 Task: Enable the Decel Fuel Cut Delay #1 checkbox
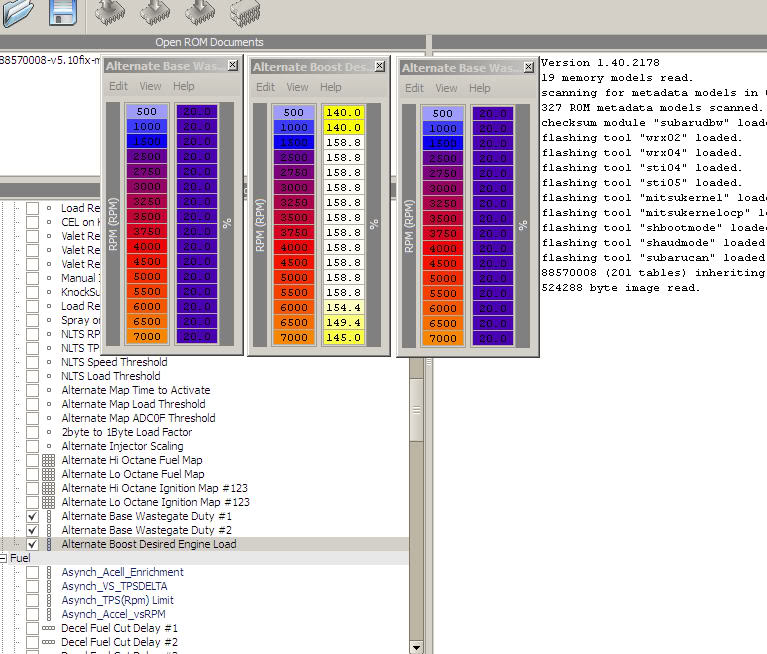(x=32, y=628)
